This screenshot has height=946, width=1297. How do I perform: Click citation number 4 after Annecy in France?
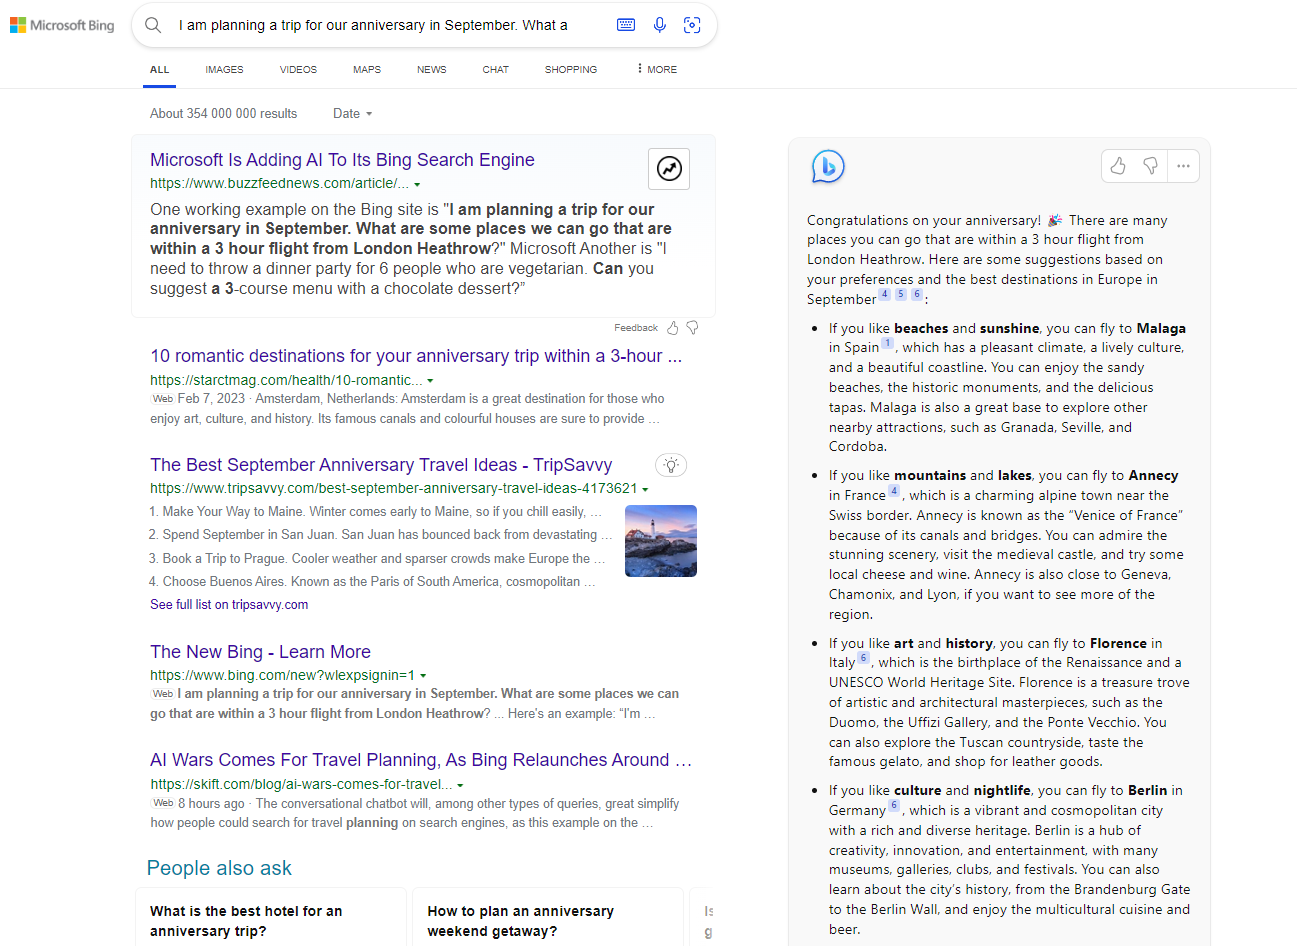pos(895,491)
